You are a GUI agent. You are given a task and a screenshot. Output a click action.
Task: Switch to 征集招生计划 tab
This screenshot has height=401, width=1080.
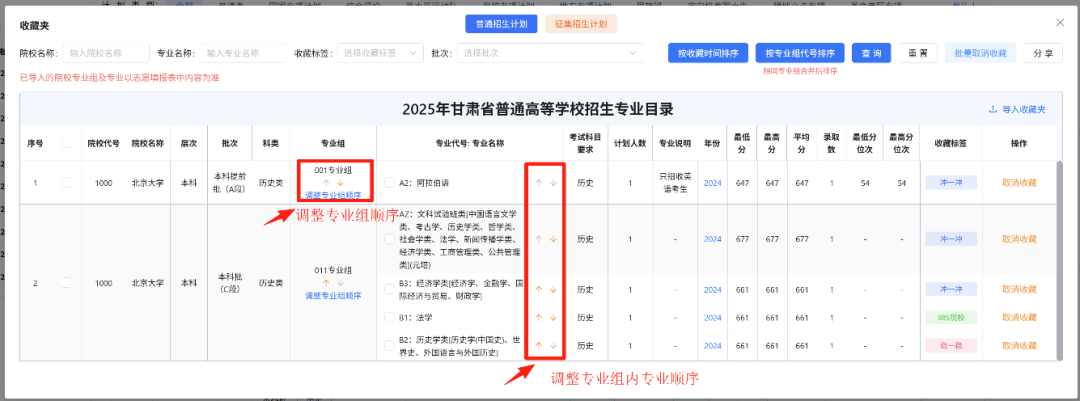pyautogui.click(x=580, y=23)
